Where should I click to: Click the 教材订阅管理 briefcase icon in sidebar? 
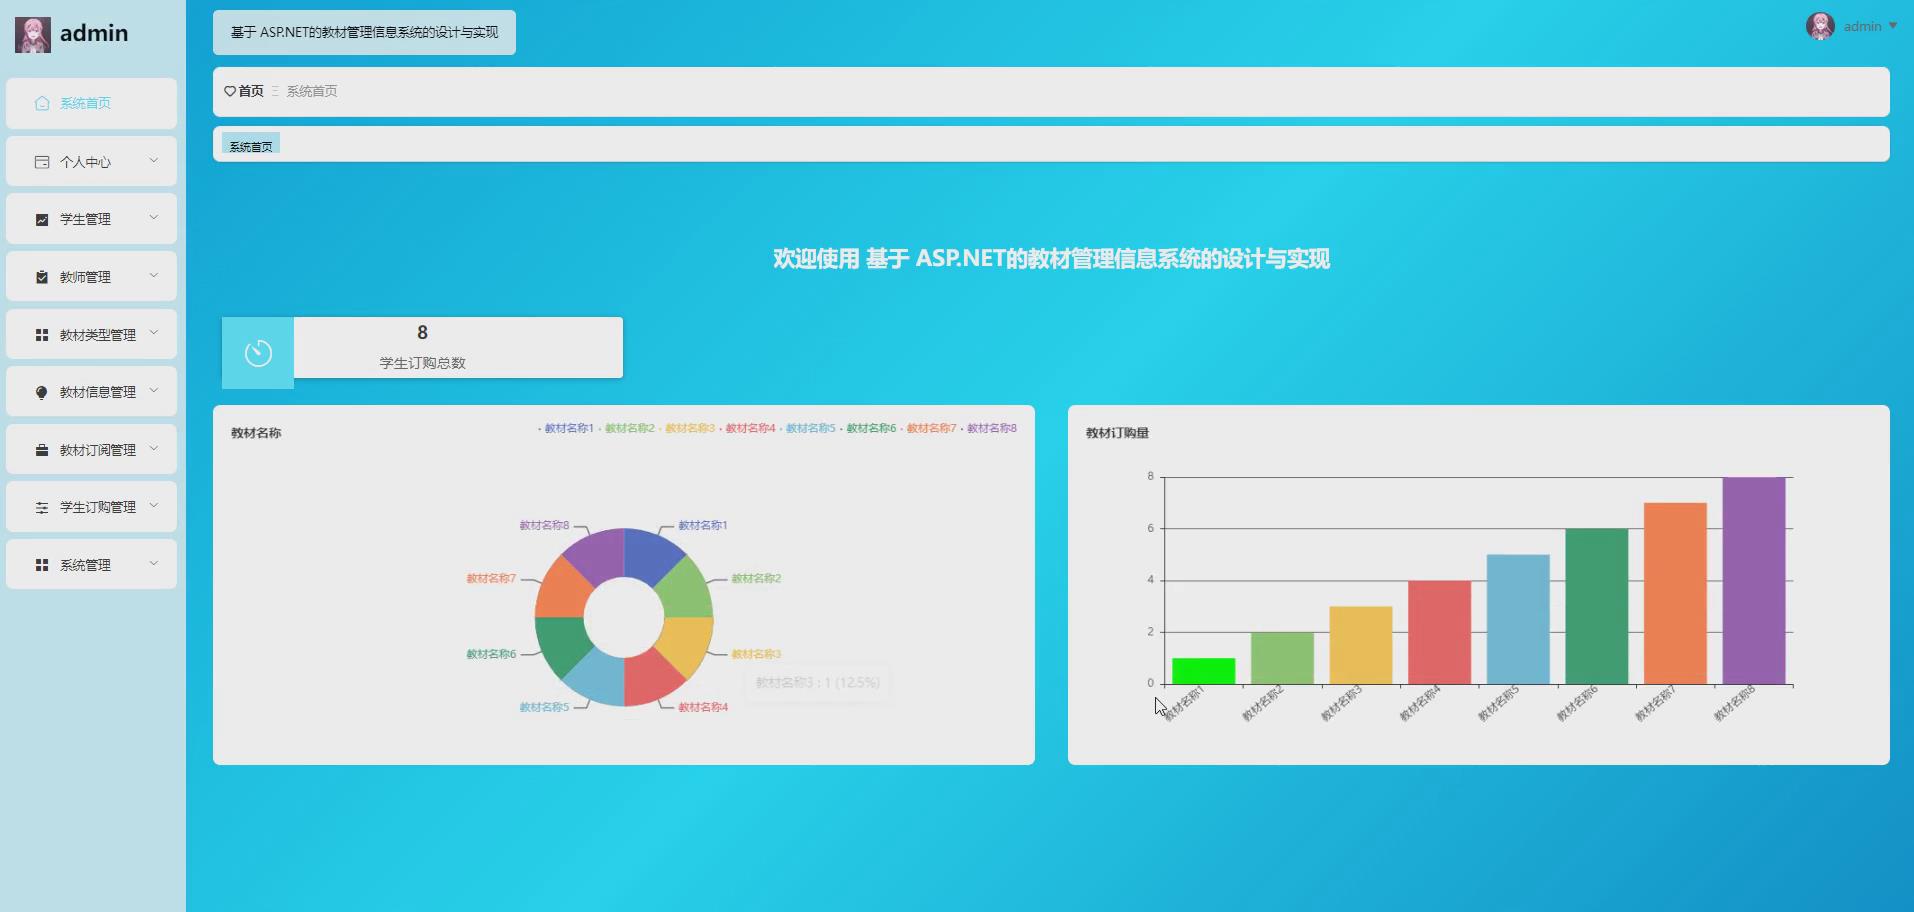click(x=42, y=450)
